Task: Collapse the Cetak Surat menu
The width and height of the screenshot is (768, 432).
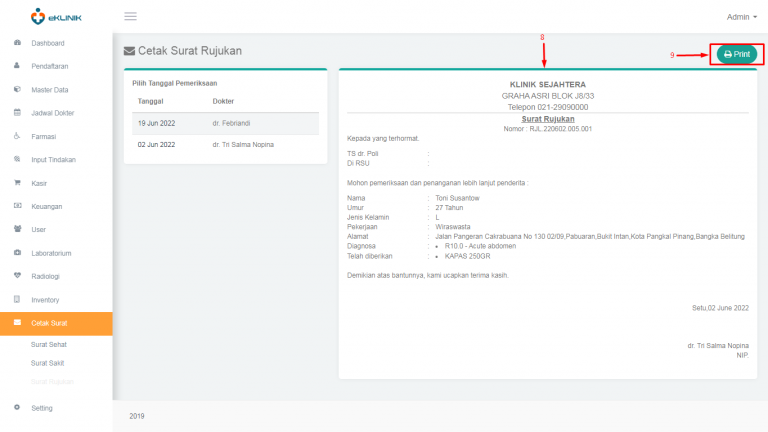Action: click(x=56, y=323)
